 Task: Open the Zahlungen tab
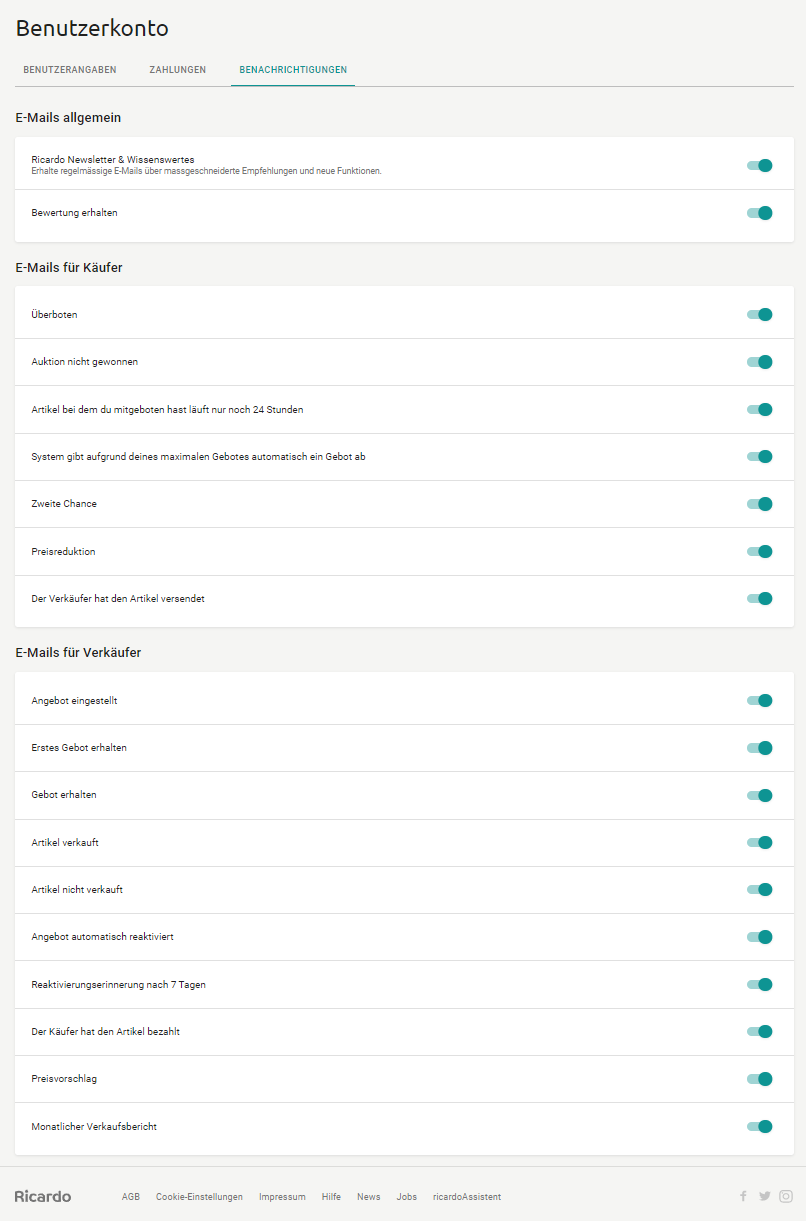(178, 70)
